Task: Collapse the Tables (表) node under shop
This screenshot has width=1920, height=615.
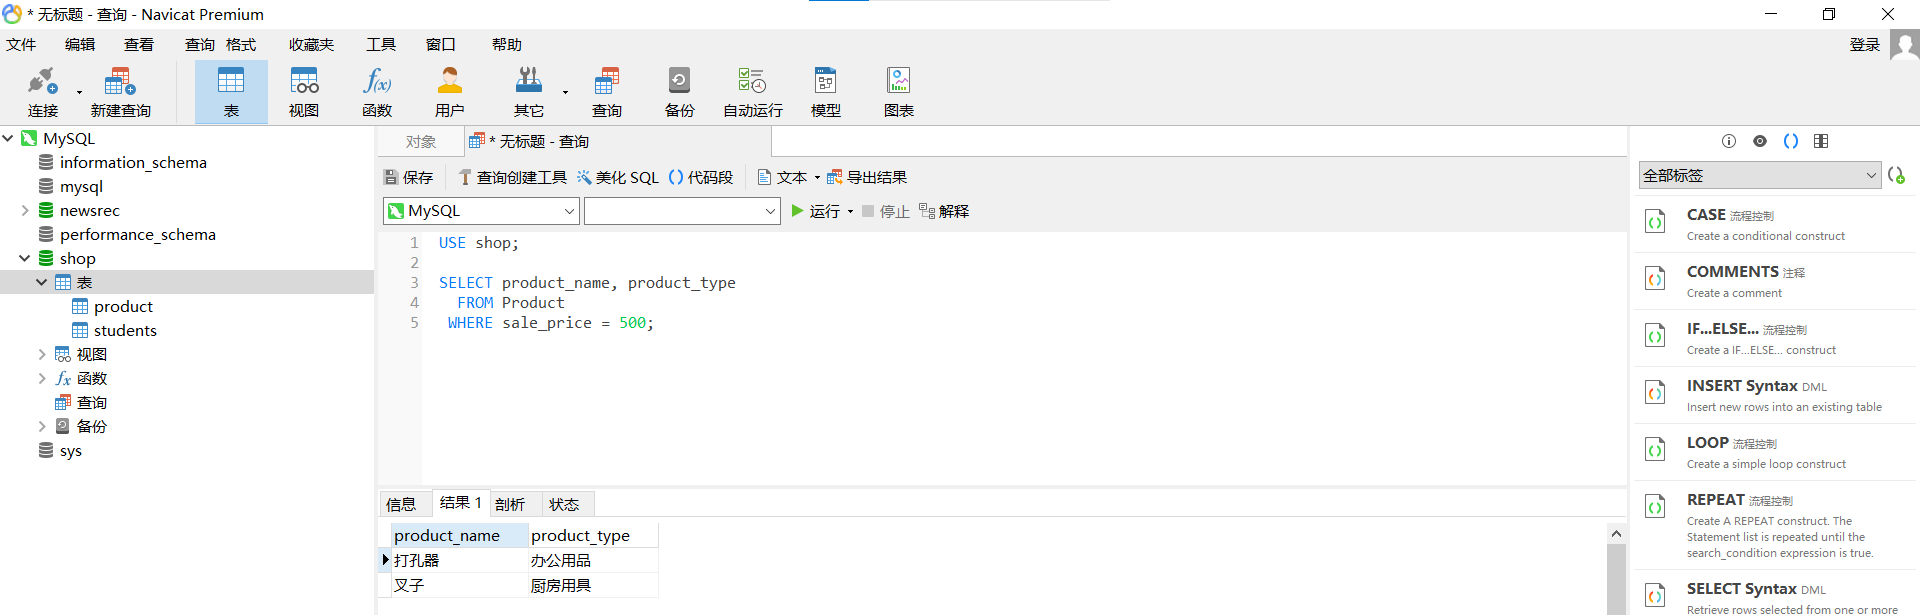Action: click(42, 282)
